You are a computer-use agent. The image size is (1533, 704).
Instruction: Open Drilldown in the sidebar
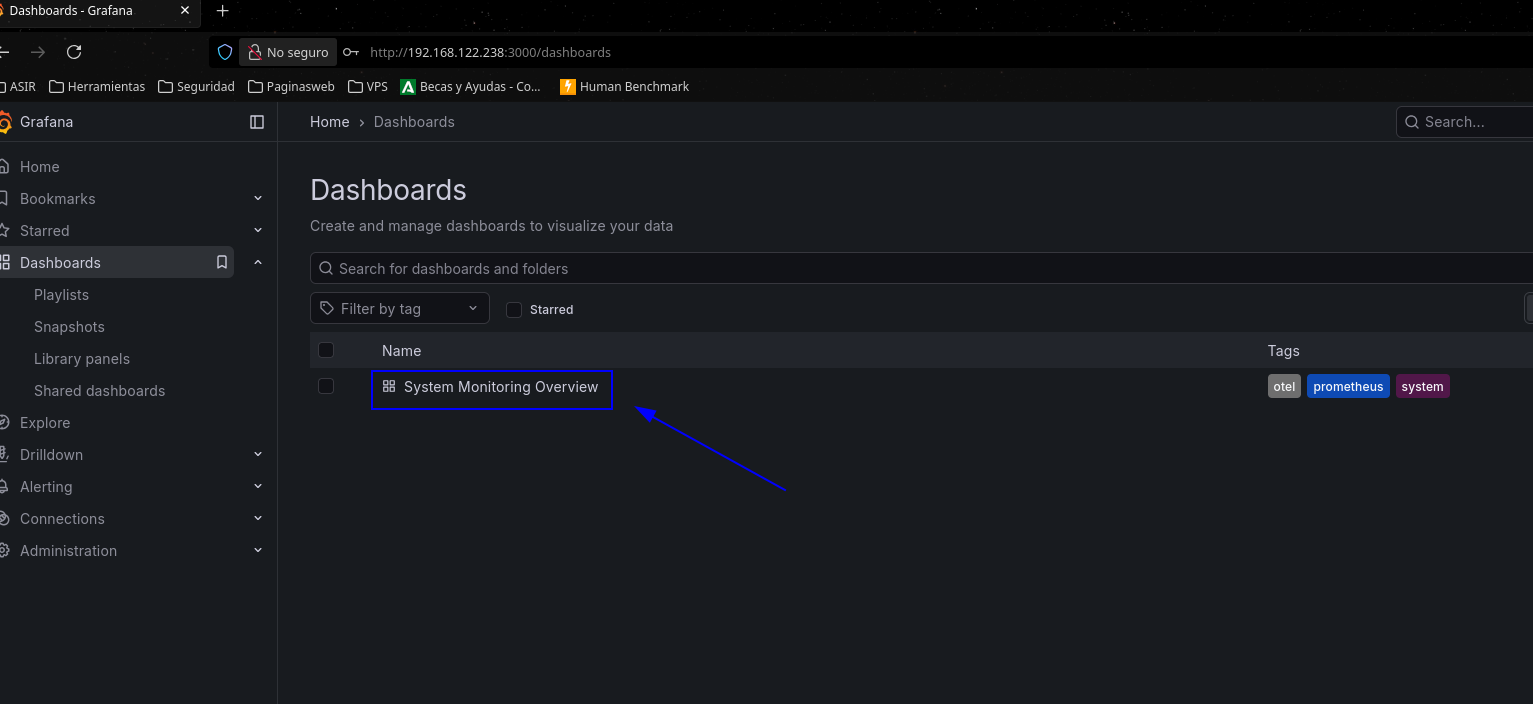51,455
